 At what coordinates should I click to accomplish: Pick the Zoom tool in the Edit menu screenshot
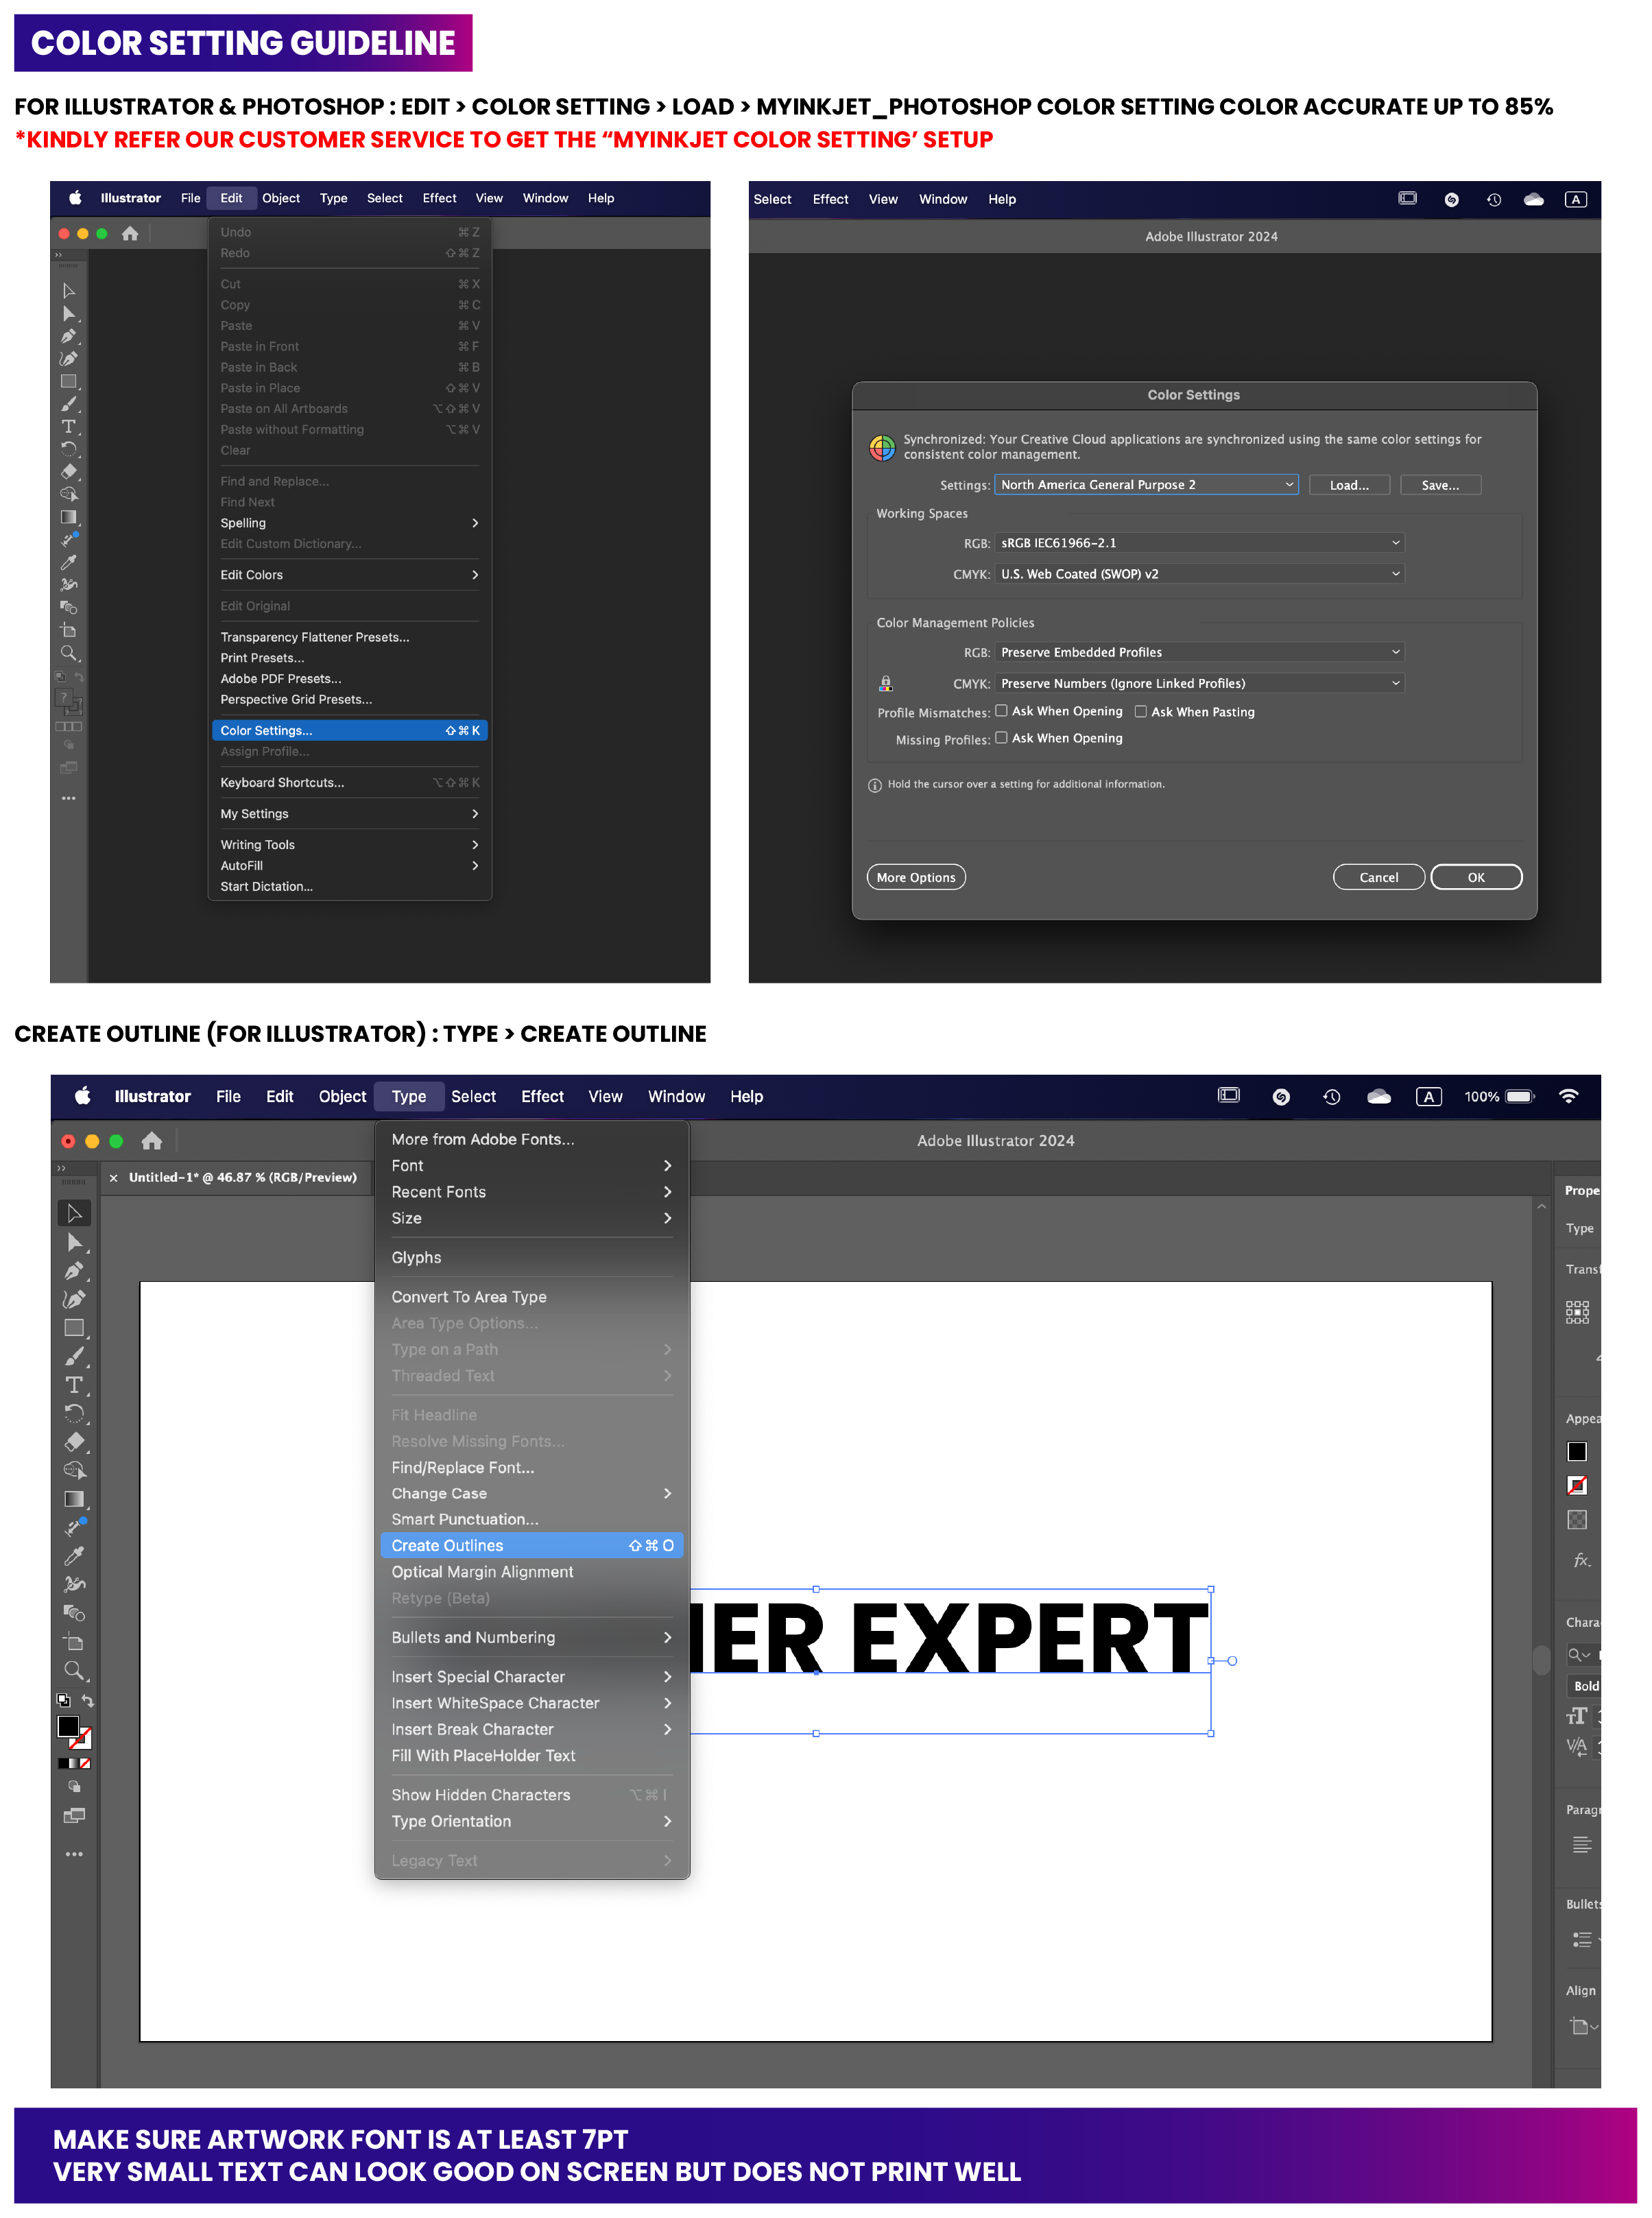click(x=69, y=653)
